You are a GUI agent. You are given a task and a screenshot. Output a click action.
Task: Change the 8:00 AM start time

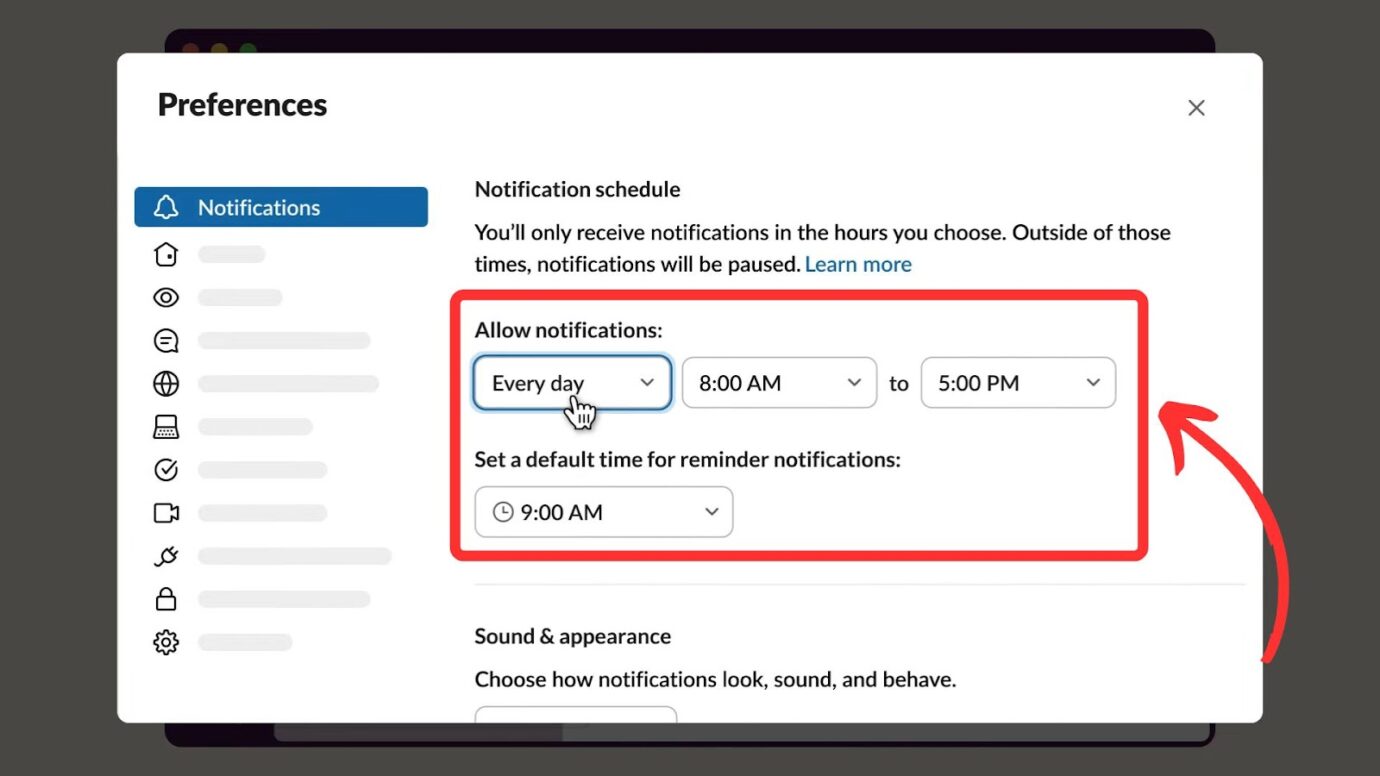(779, 383)
